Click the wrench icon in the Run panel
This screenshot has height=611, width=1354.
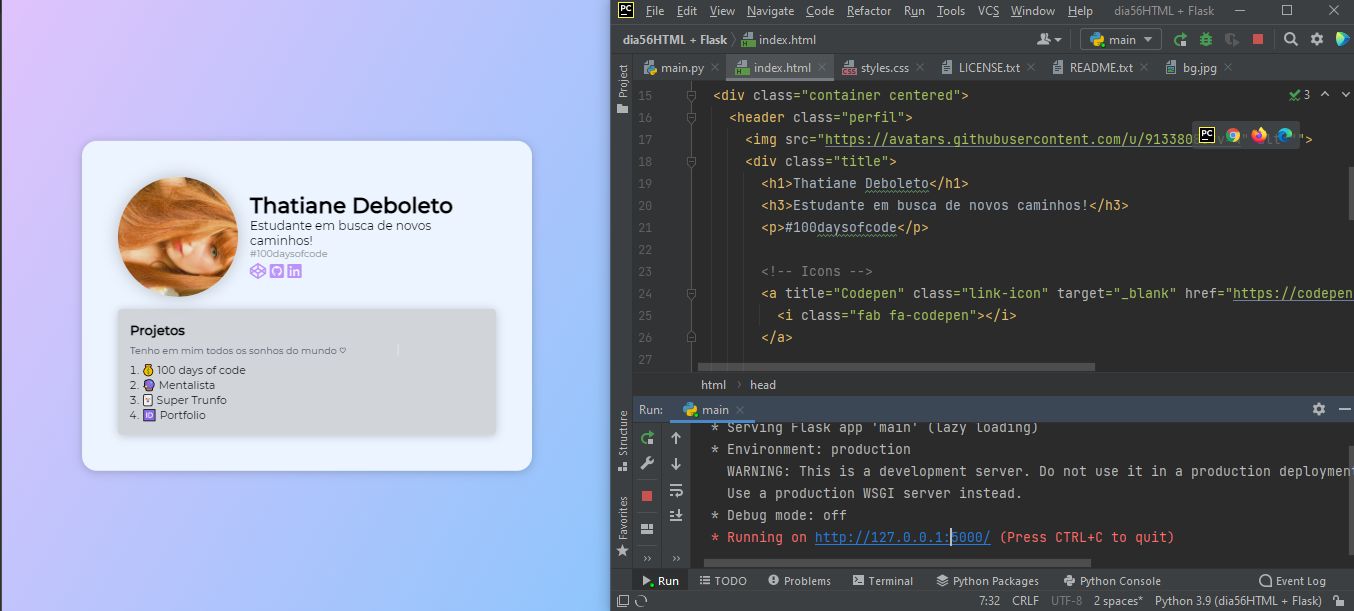647,464
